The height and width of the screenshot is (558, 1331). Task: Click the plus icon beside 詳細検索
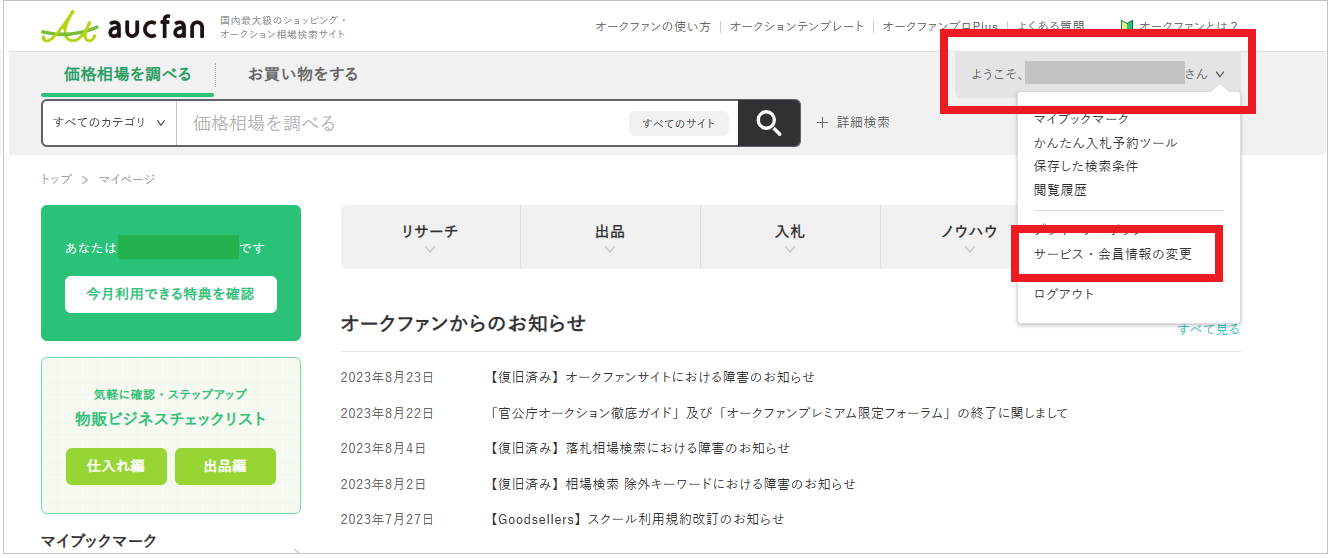(822, 123)
